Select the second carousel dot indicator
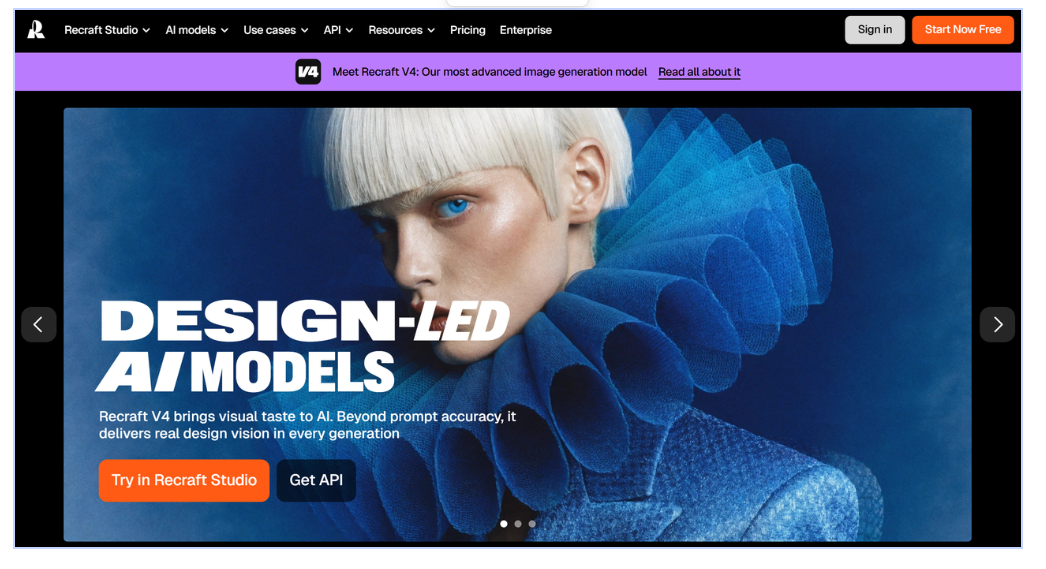 [x=518, y=523]
